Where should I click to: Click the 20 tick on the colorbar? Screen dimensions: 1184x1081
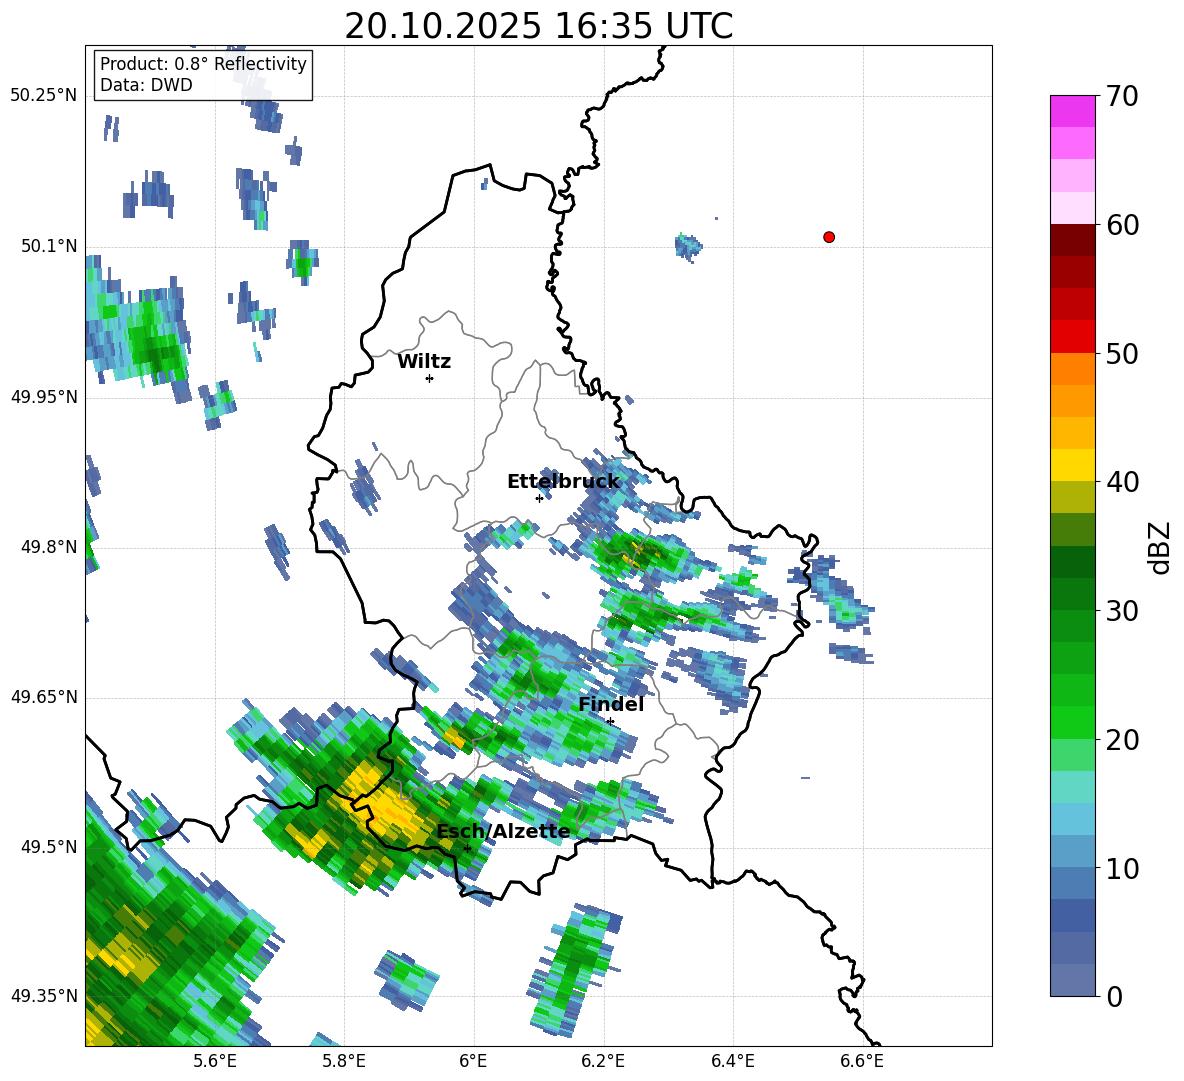coord(1122,739)
